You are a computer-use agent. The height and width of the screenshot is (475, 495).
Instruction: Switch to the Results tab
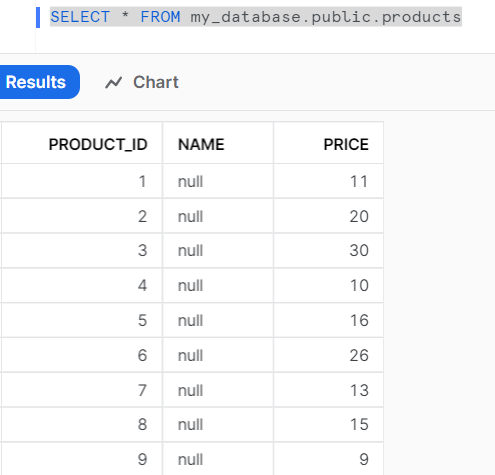coord(38,82)
